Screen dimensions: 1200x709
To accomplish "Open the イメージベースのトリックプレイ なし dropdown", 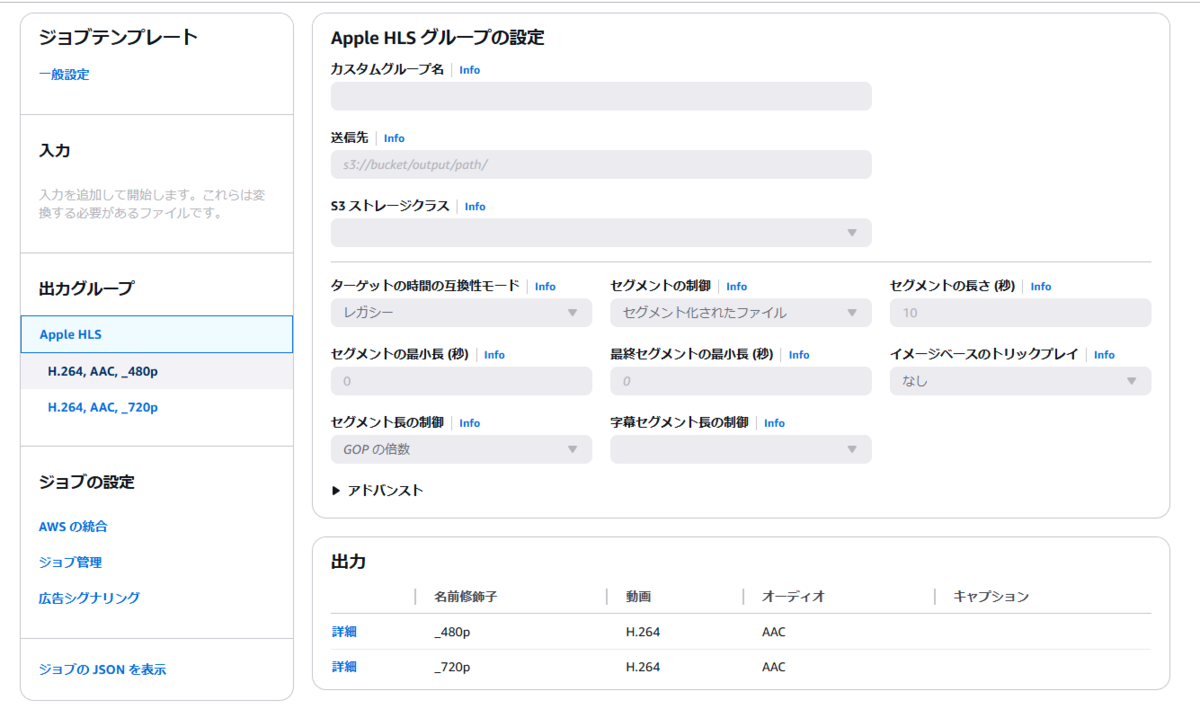I will coord(1020,381).
